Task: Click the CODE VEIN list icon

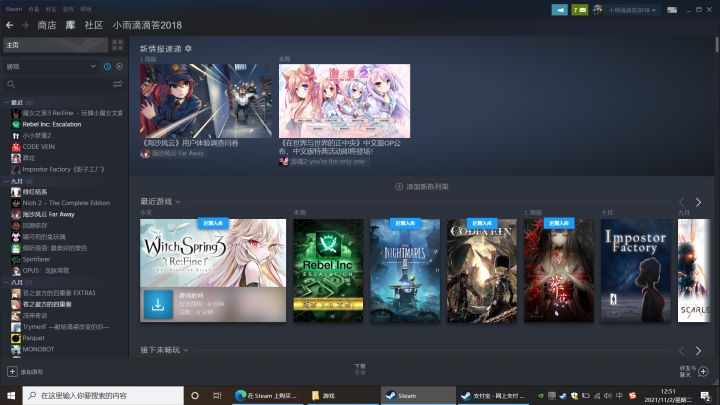Action: pos(16,147)
